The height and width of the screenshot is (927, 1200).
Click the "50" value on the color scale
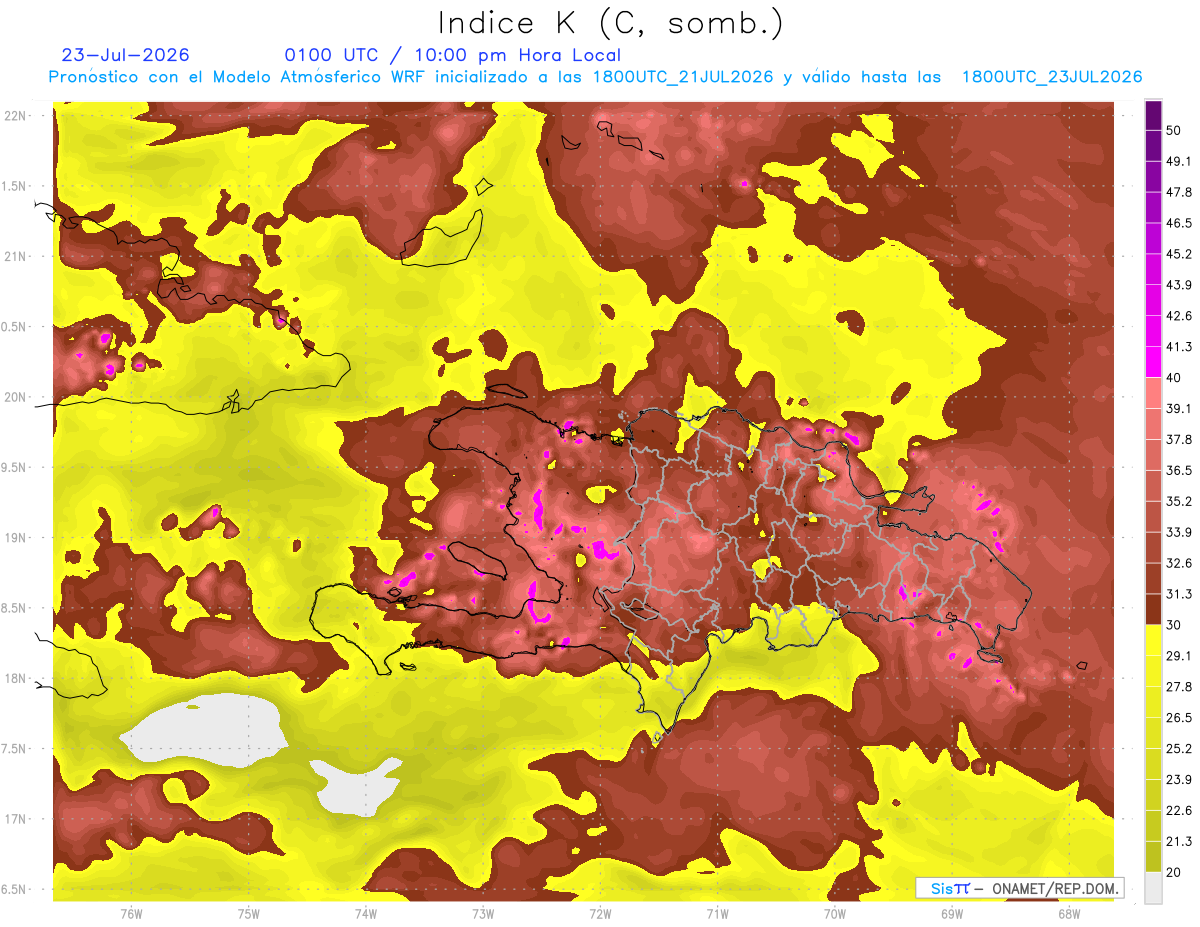click(1174, 131)
